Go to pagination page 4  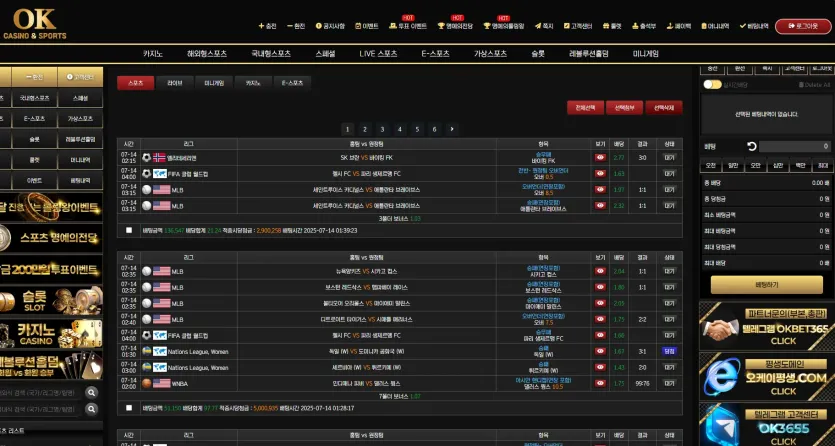399,129
